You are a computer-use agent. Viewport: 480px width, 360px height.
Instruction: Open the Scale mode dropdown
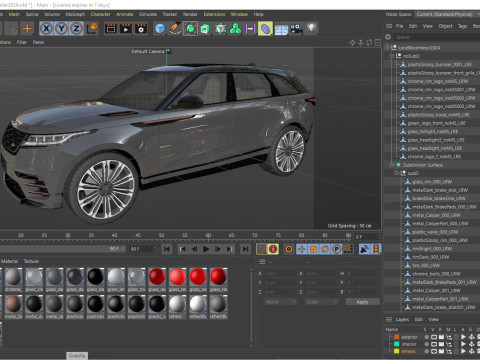[x=321, y=302]
